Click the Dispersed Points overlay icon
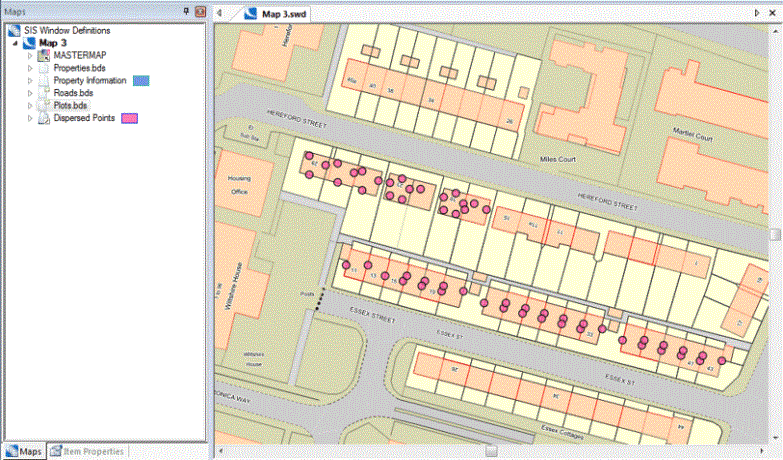 tap(44, 118)
